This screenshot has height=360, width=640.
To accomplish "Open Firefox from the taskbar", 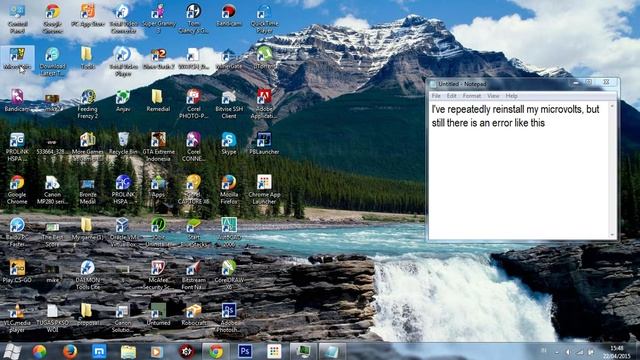I will (70, 351).
